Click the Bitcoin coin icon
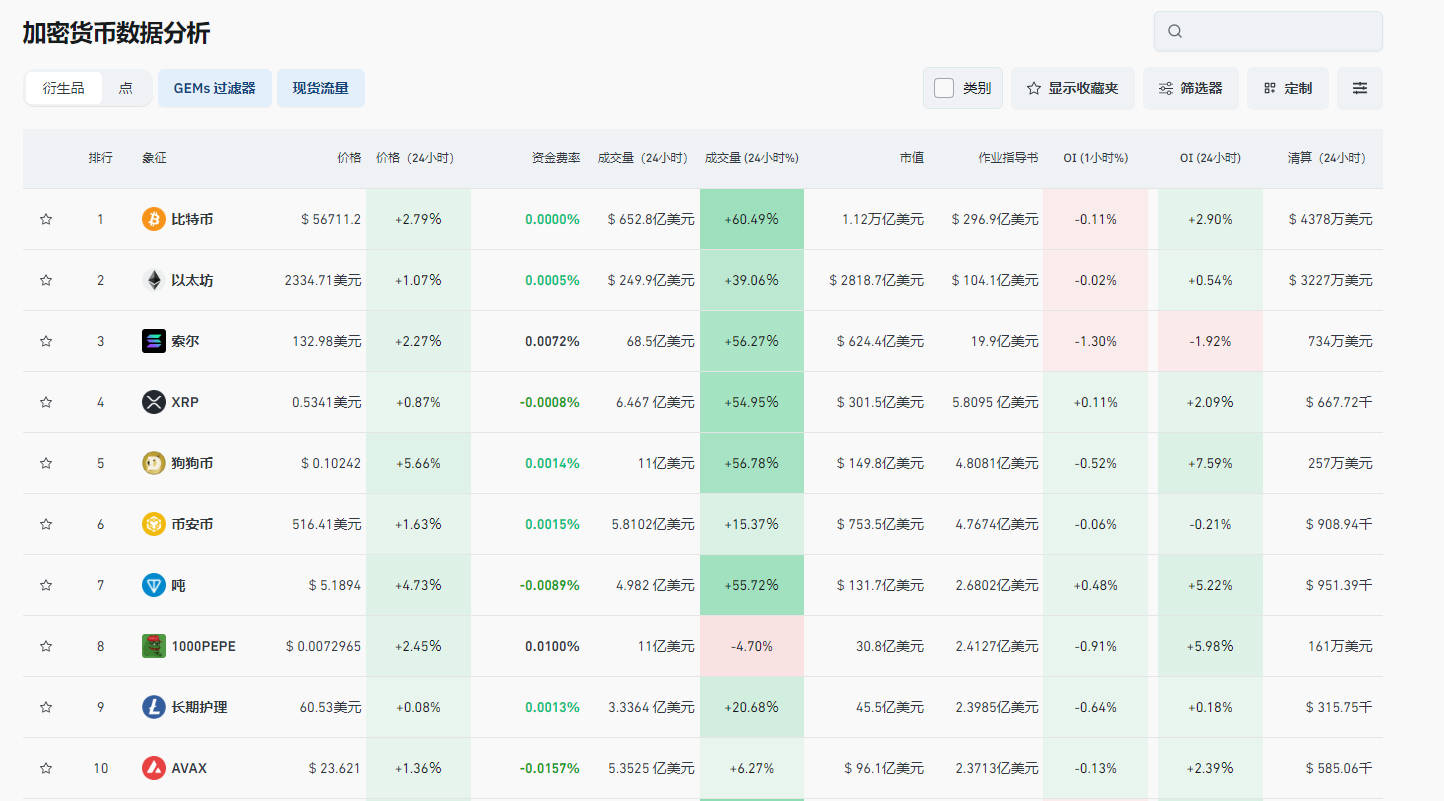Screen dimensions: 1444x801 153,219
